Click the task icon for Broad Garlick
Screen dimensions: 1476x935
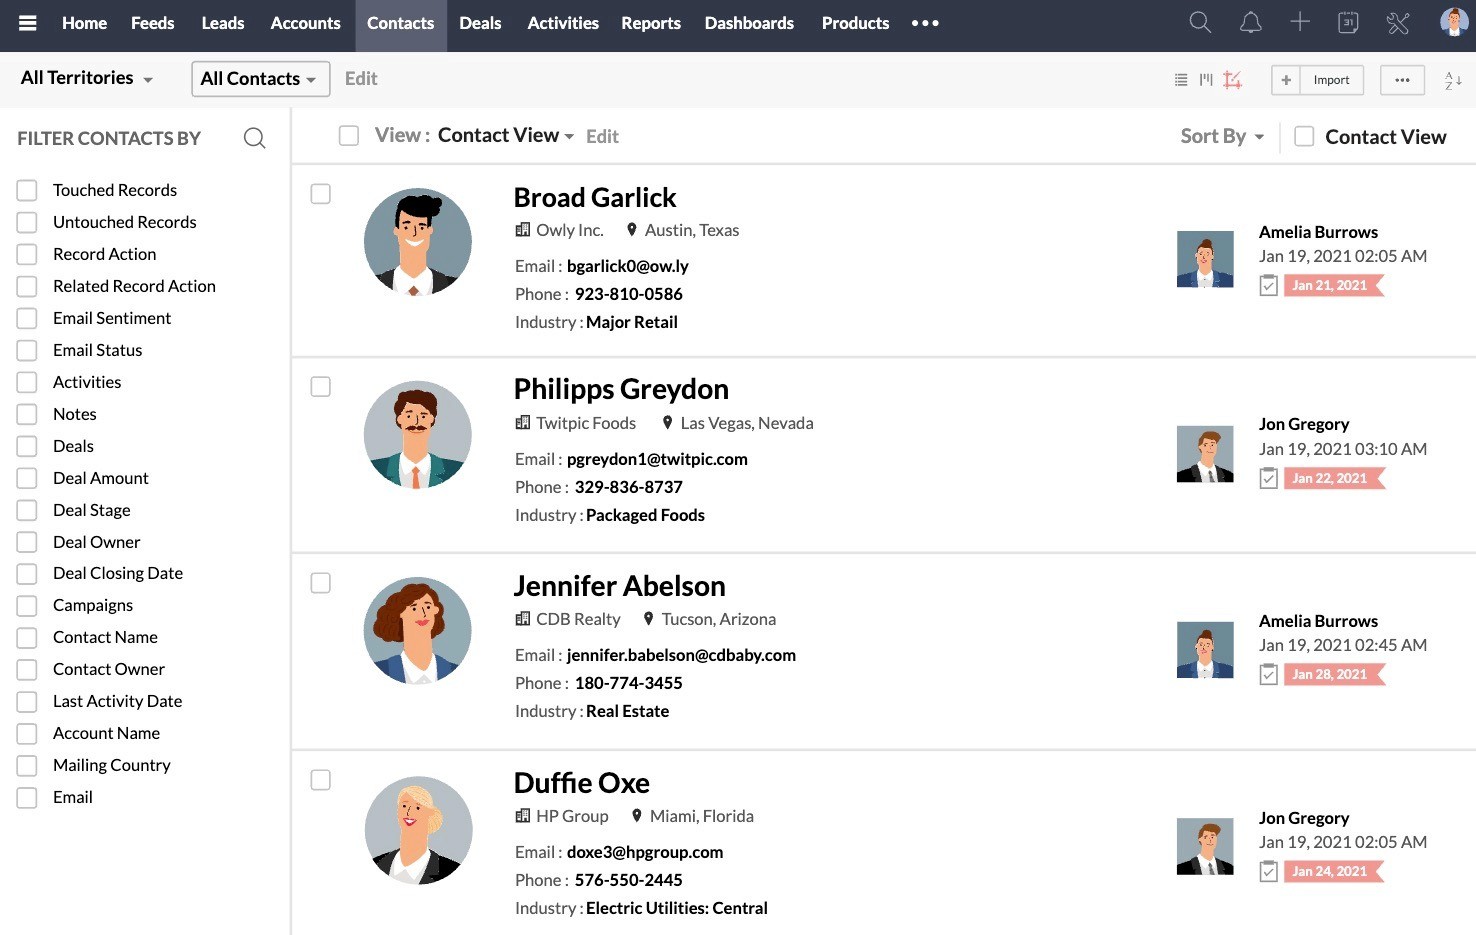pyautogui.click(x=1268, y=286)
